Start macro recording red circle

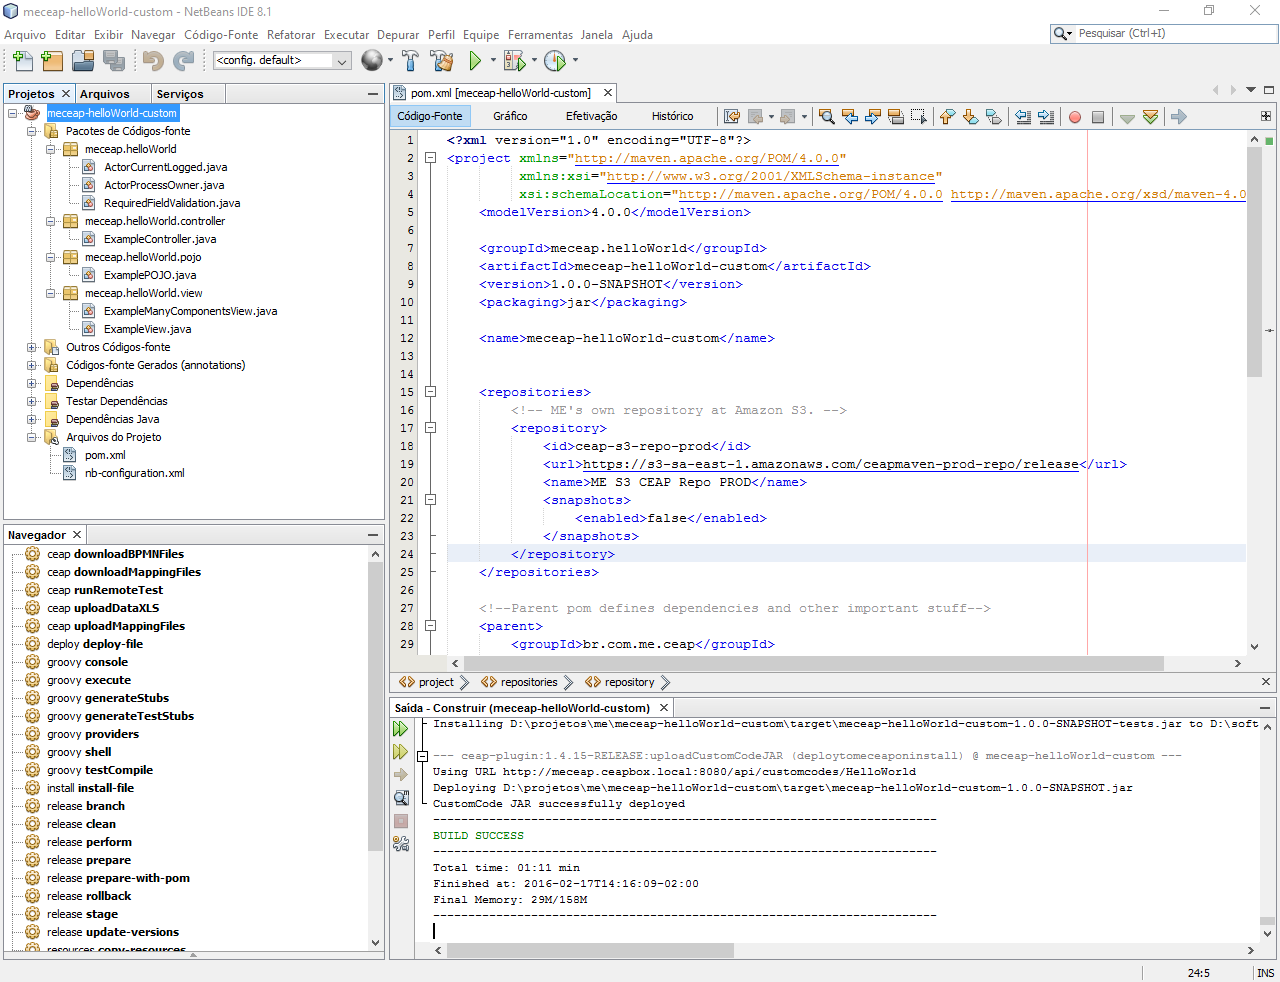1075,117
